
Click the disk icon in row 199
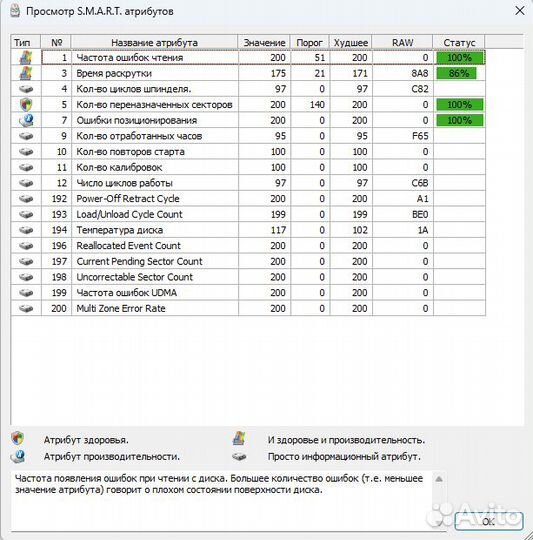click(x=26, y=293)
